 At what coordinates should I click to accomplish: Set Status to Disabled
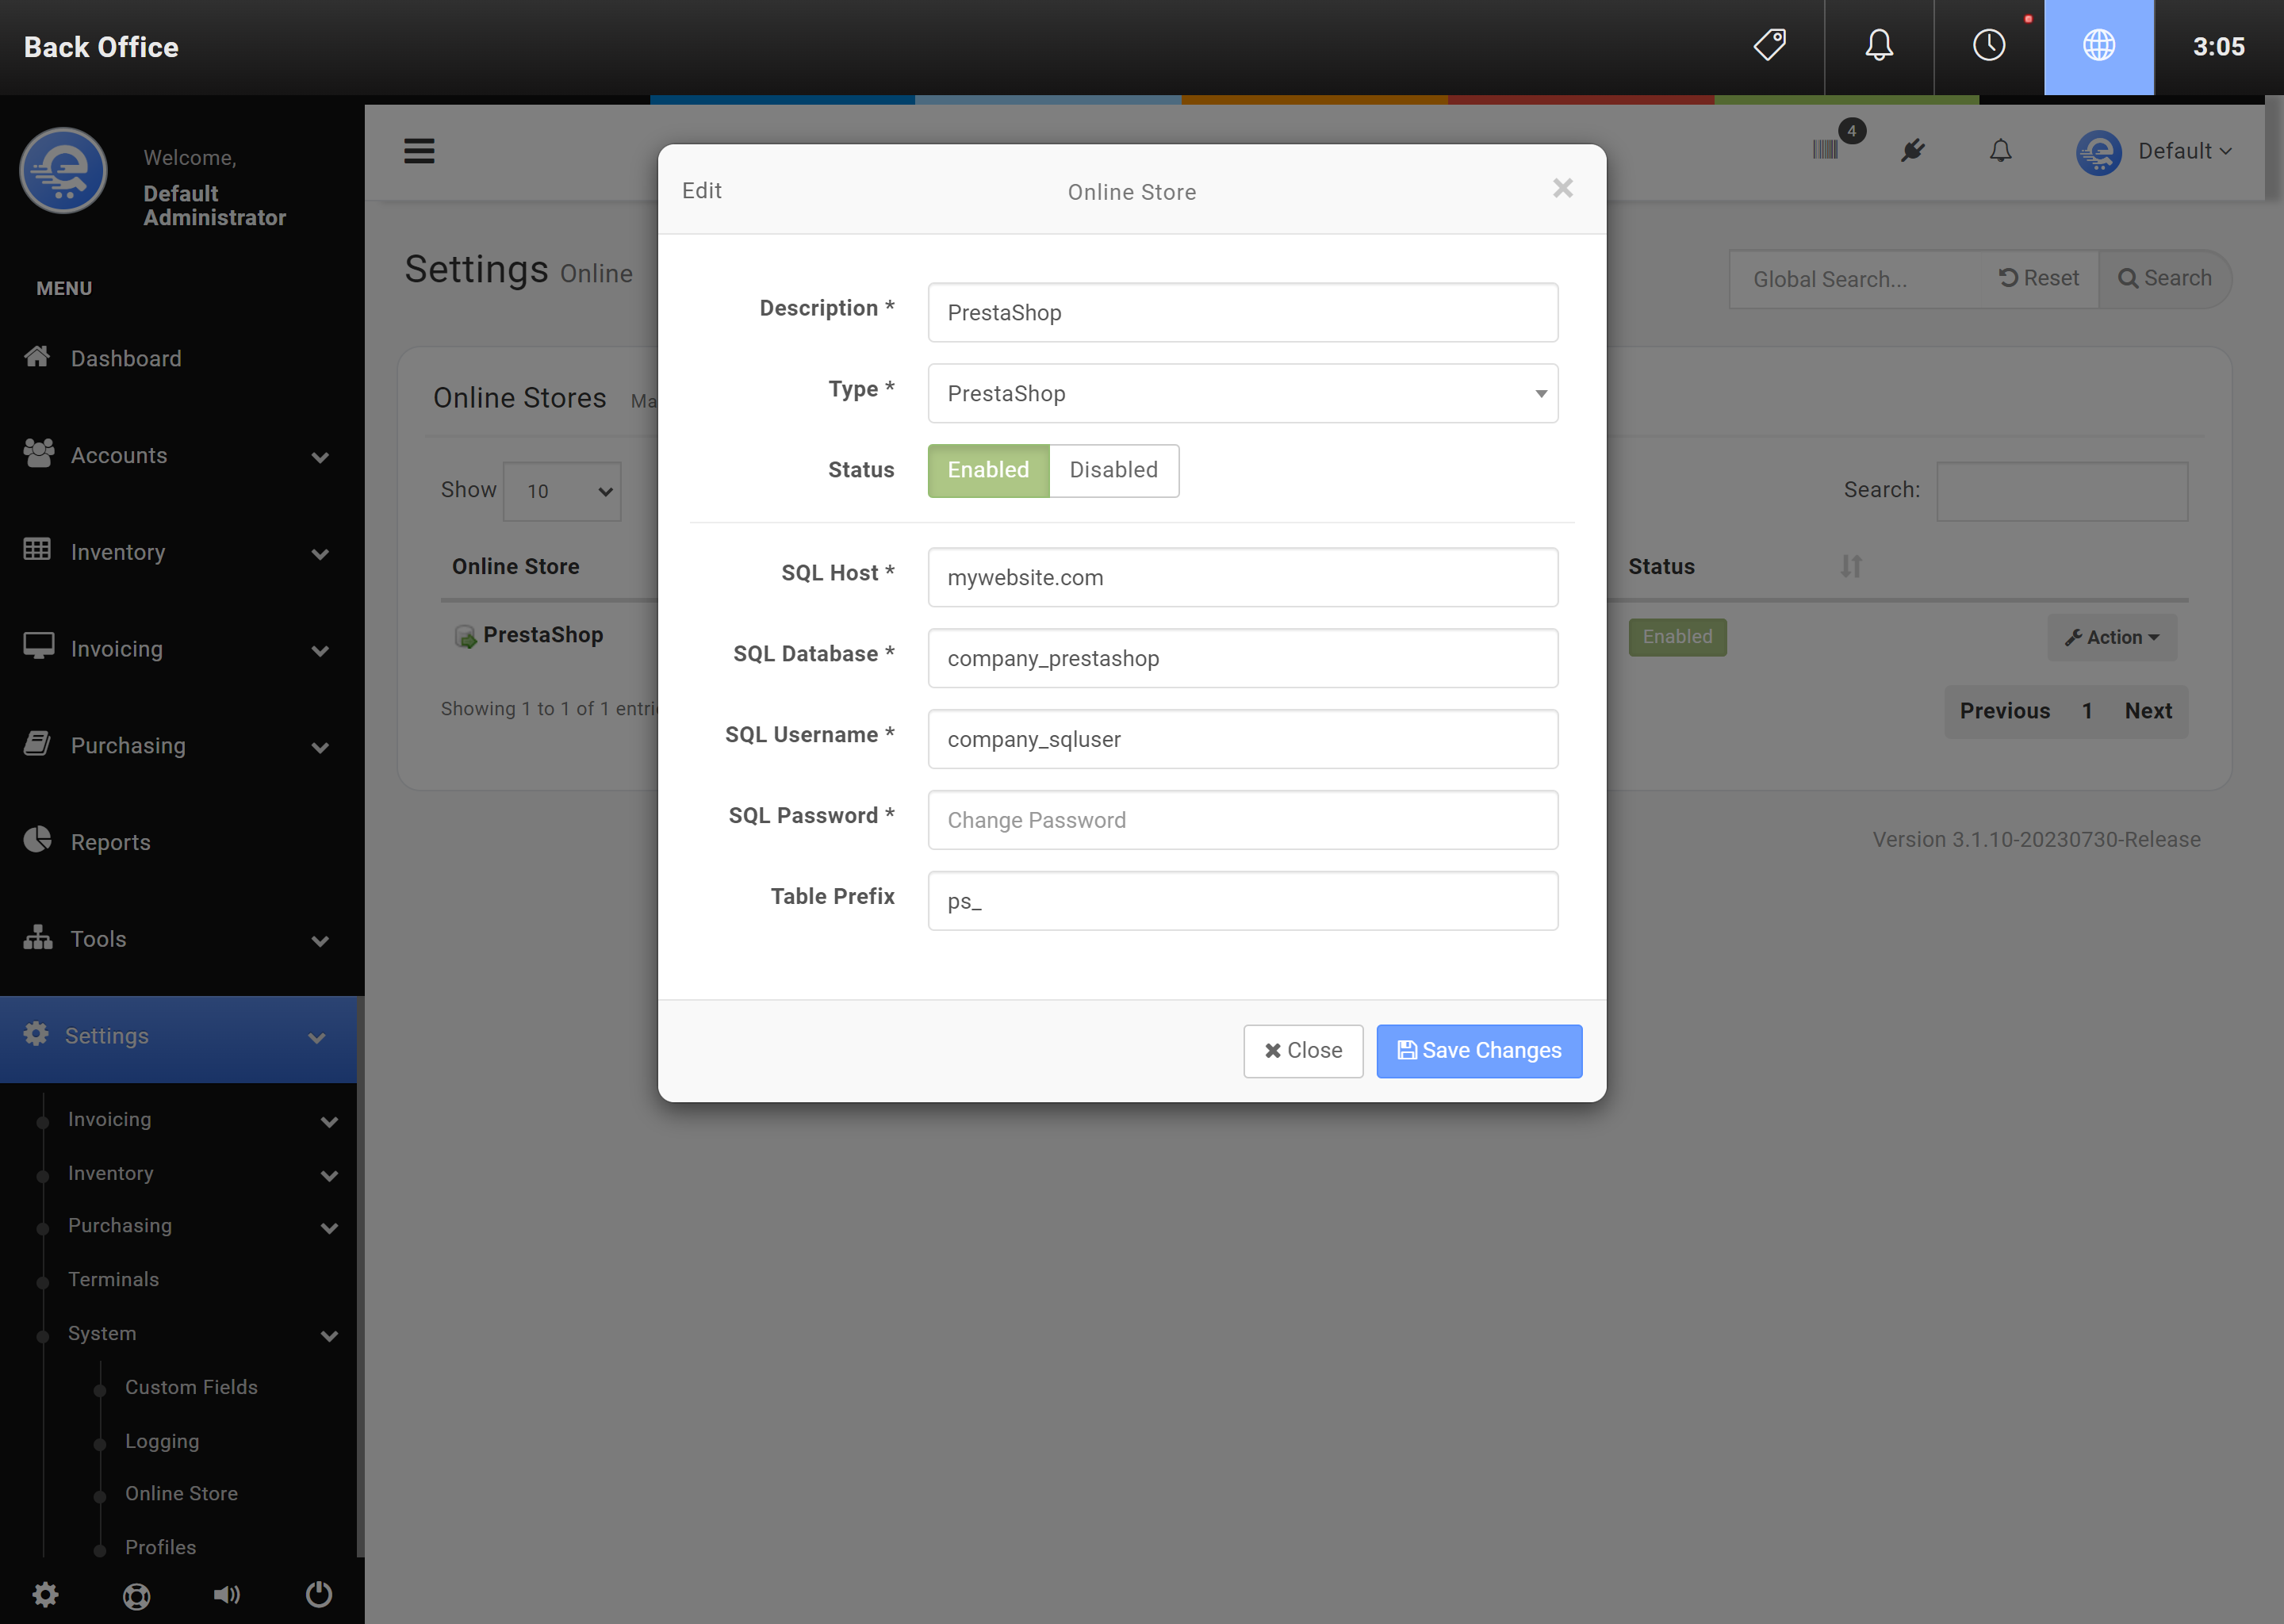click(x=1113, y=470)
